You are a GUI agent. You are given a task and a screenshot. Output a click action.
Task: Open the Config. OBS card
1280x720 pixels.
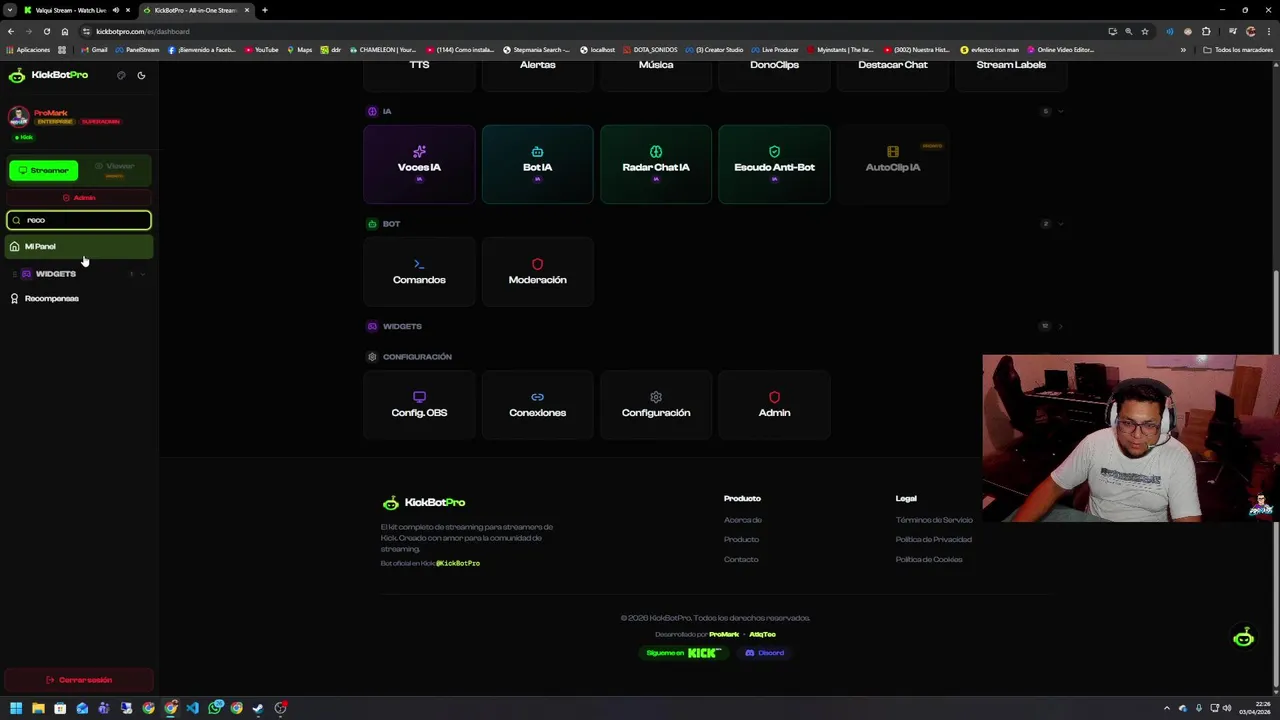click(419, 404)
